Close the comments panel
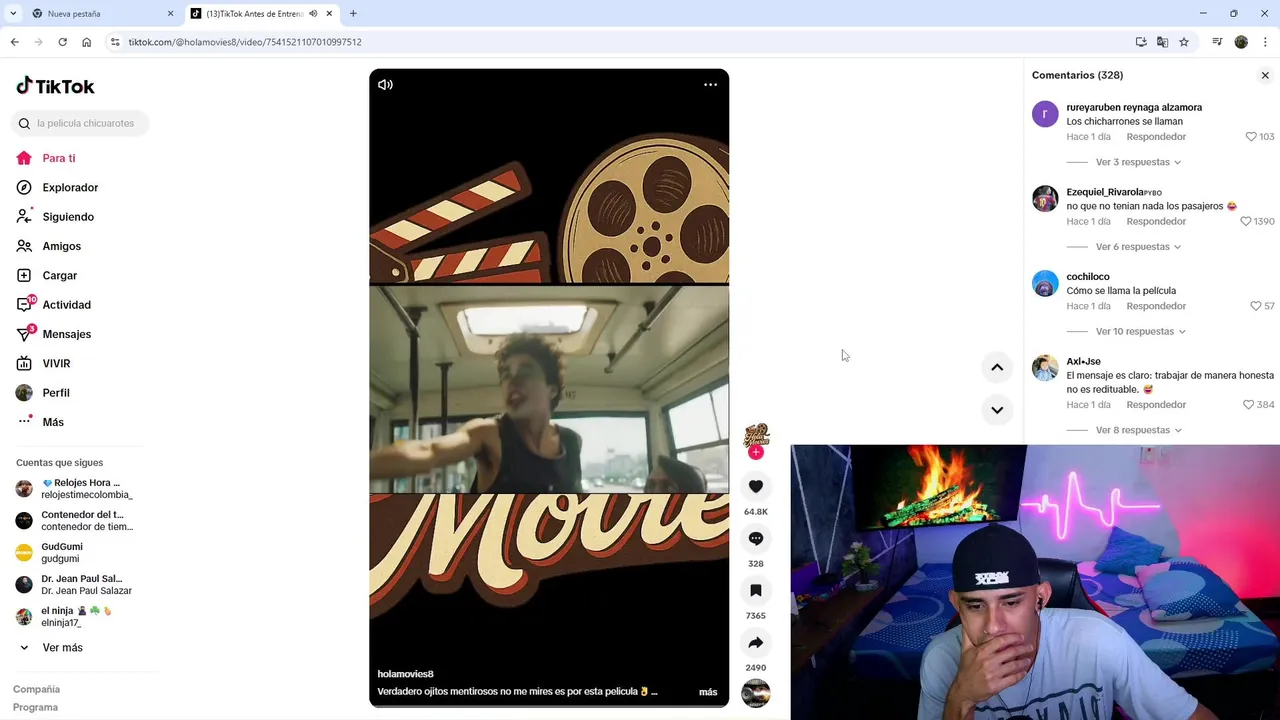Viewport: 1280px width, 720px height. [1265, 75]
